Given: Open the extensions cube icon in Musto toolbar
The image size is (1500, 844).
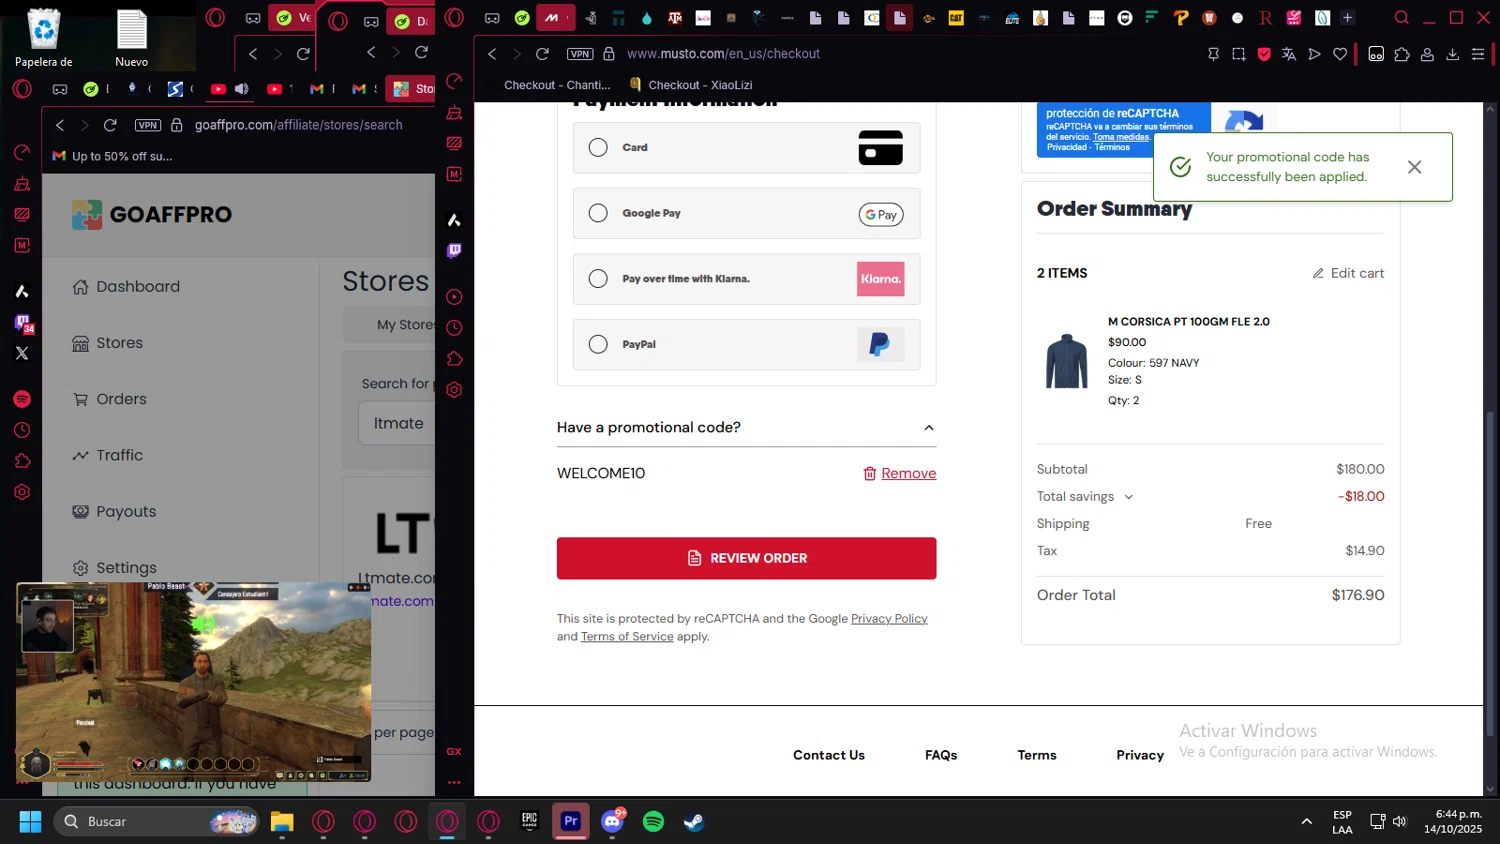Looking at the screenshot, I should [x=1402, y=54].
